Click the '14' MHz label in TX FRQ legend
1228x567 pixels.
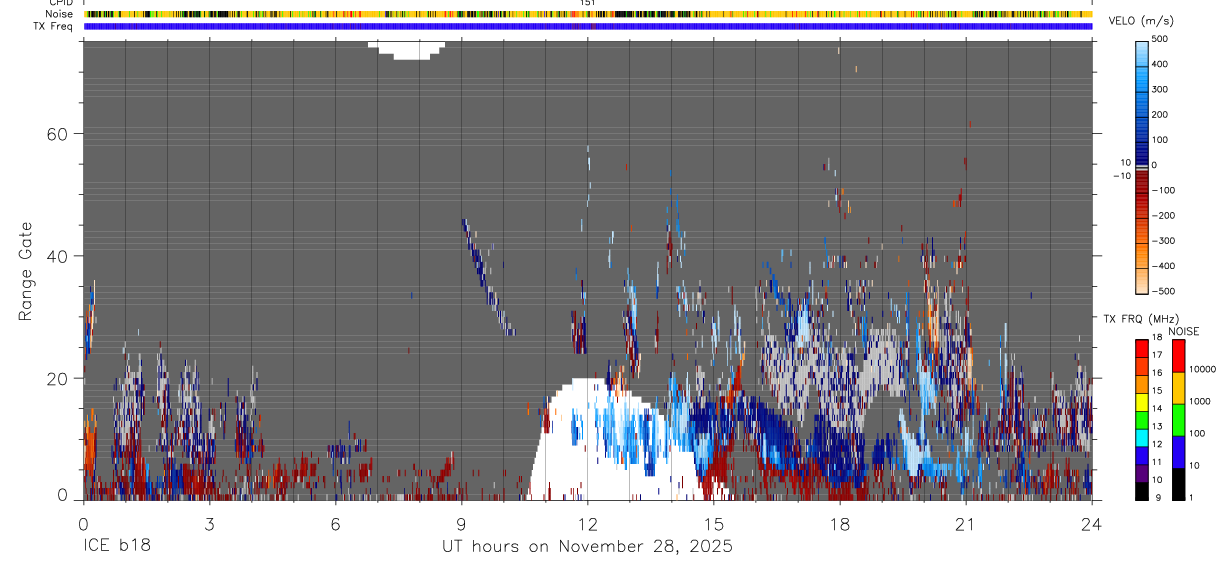pos(1157,409)
